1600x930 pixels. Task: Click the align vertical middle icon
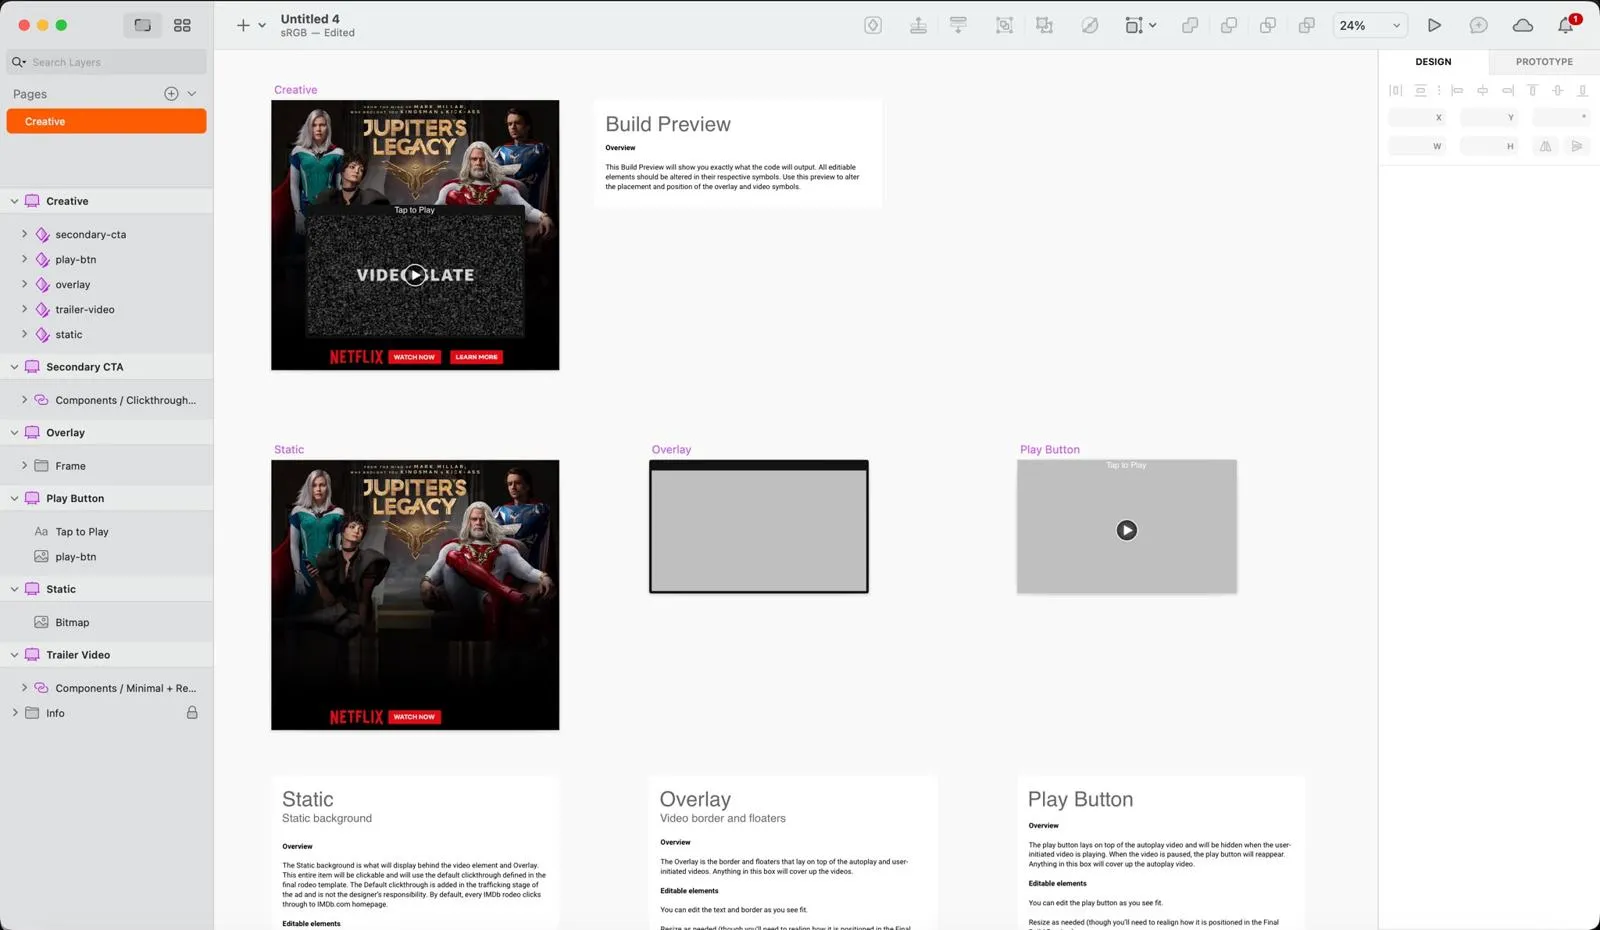coord(1557,90)
